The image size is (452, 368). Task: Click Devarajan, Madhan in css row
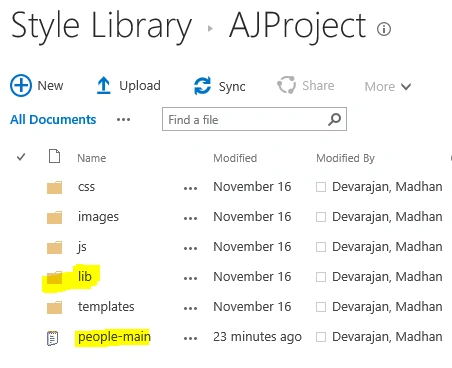point(387,187)
